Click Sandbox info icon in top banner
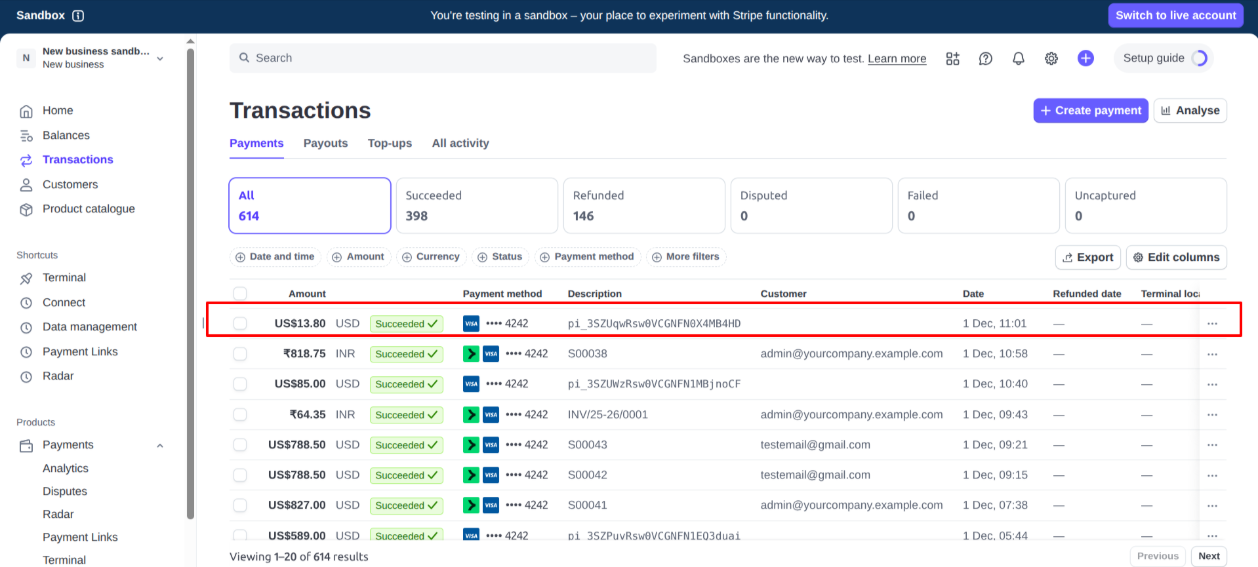Viewport: 1258px width, 567px height. (78, 15)
